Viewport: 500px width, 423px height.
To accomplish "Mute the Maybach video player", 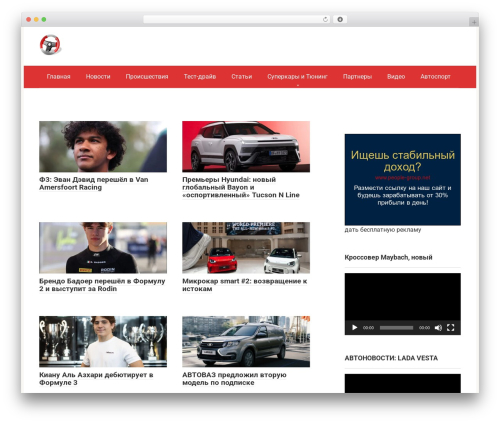I will pyautogui.click(x=438, y=328).
